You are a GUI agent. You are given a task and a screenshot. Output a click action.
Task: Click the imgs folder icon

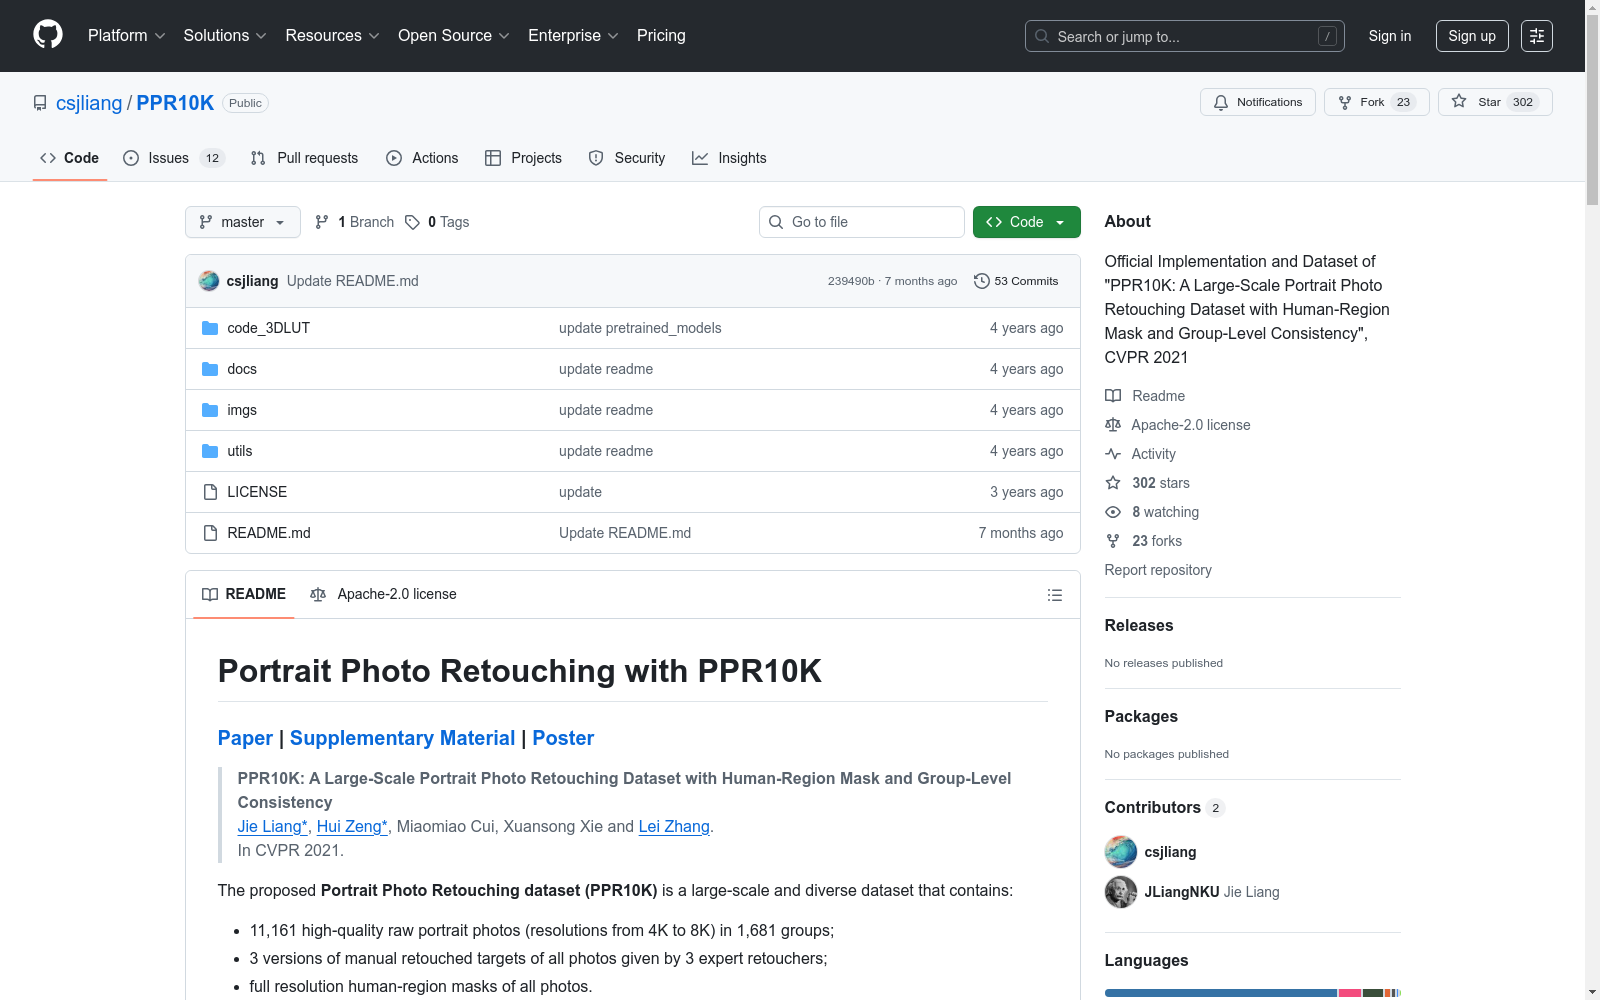click(x=210, y=410)
